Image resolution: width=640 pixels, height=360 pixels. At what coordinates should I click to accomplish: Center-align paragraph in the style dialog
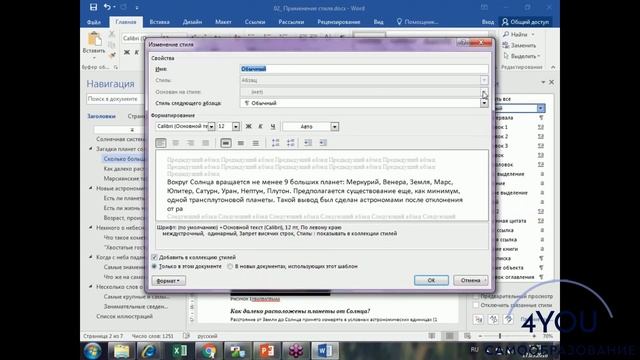tap(176, 143)
